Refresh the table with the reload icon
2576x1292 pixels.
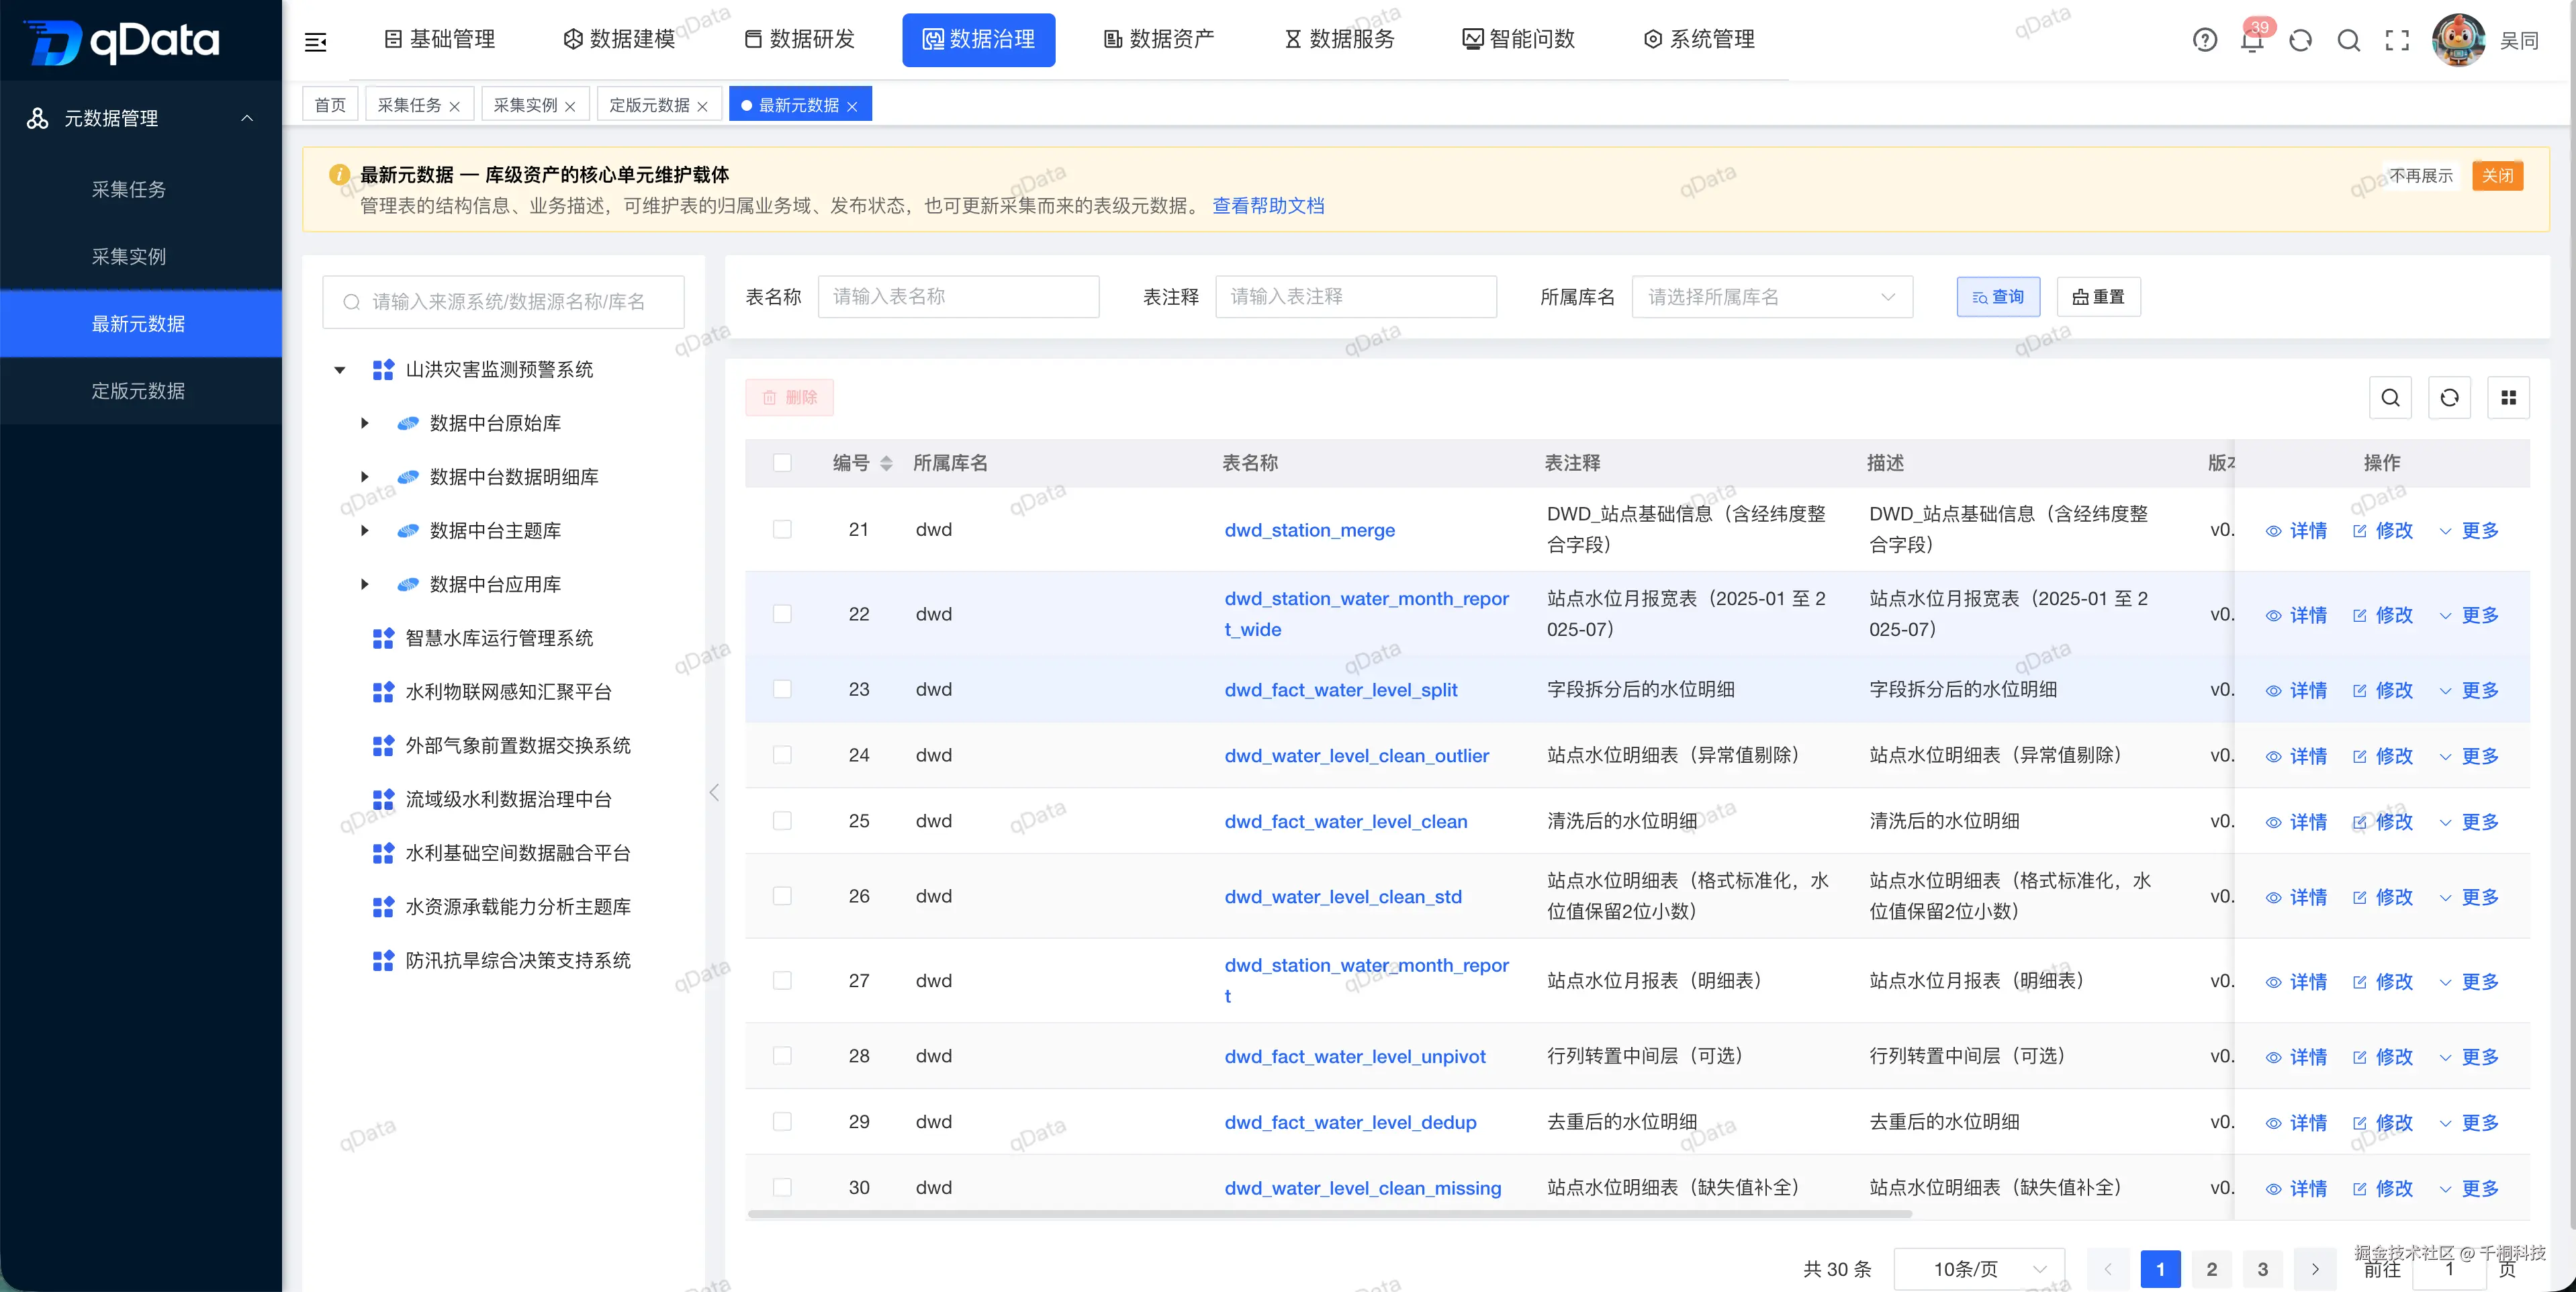(x=2449, y=398)
